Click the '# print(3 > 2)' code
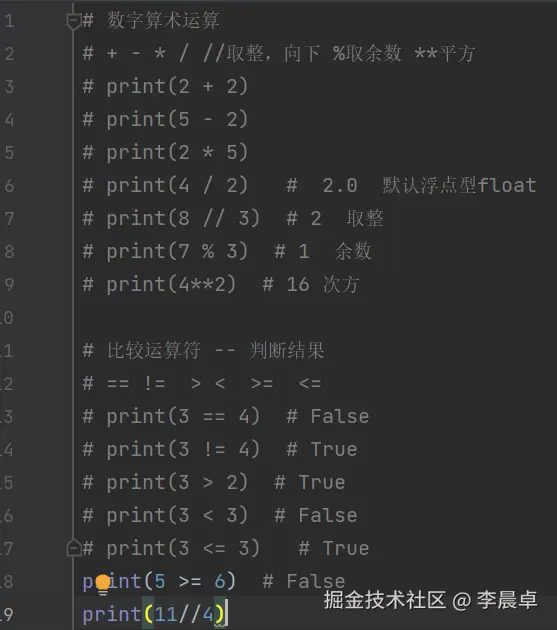Screen dimensions: 557x630 click(165, 482)
